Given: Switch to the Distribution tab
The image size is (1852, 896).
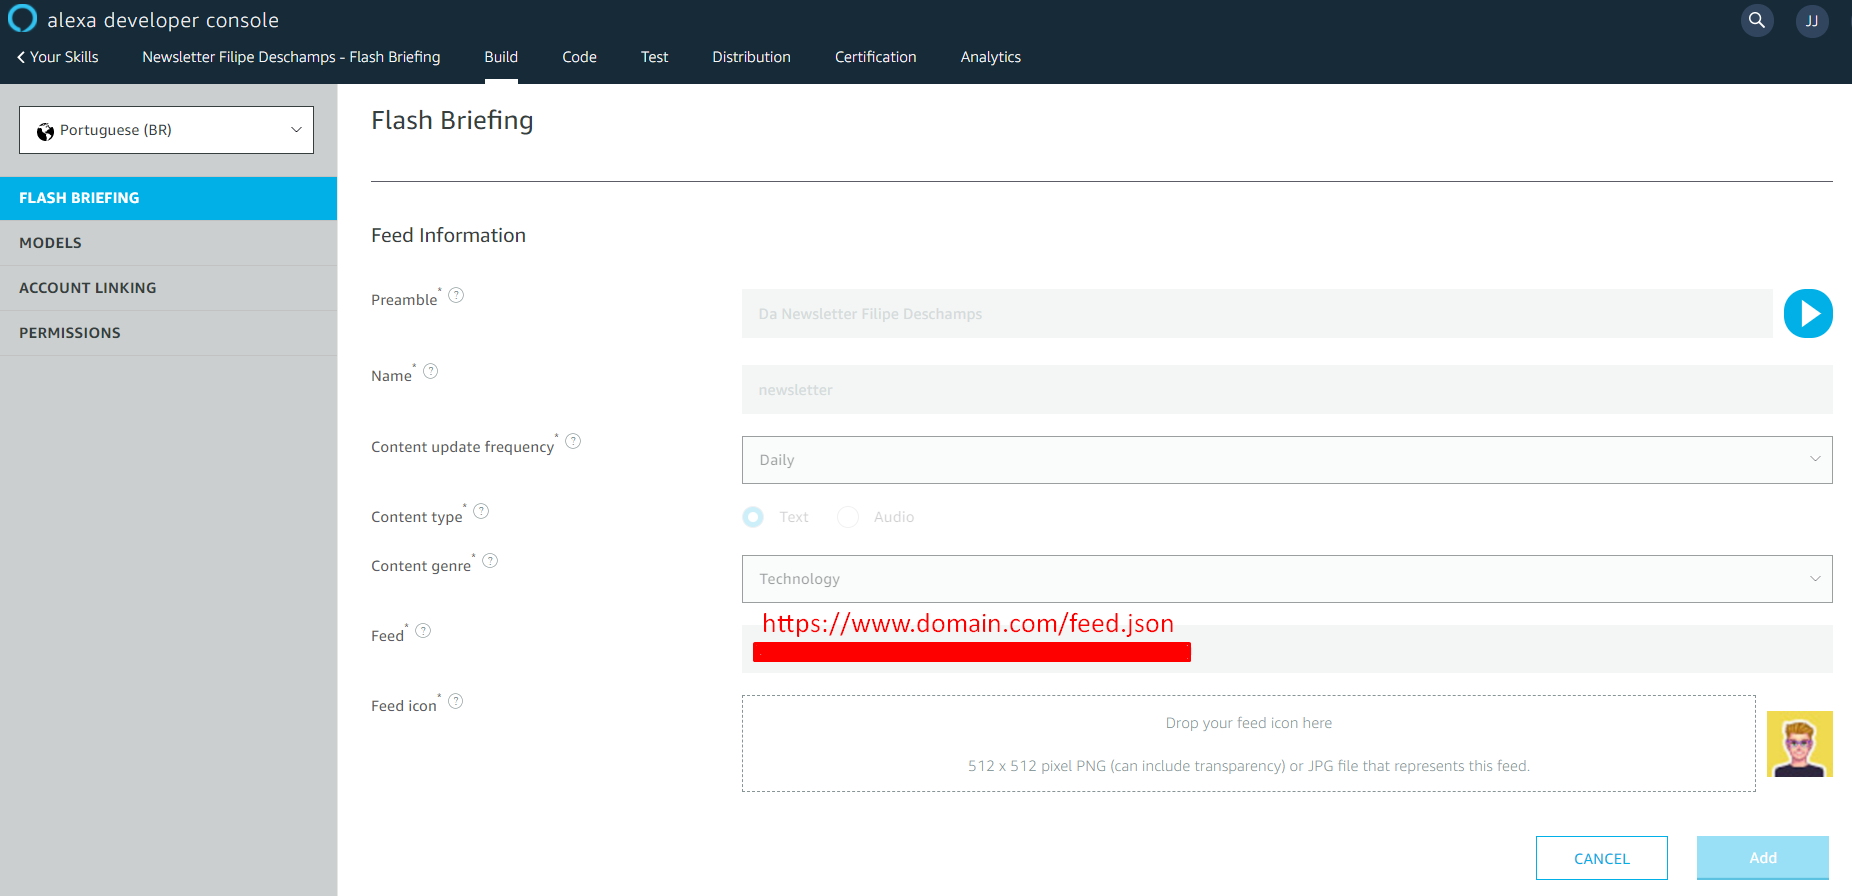Looking at the screenshot, I should pyautogui.click(x=751, y=57).
